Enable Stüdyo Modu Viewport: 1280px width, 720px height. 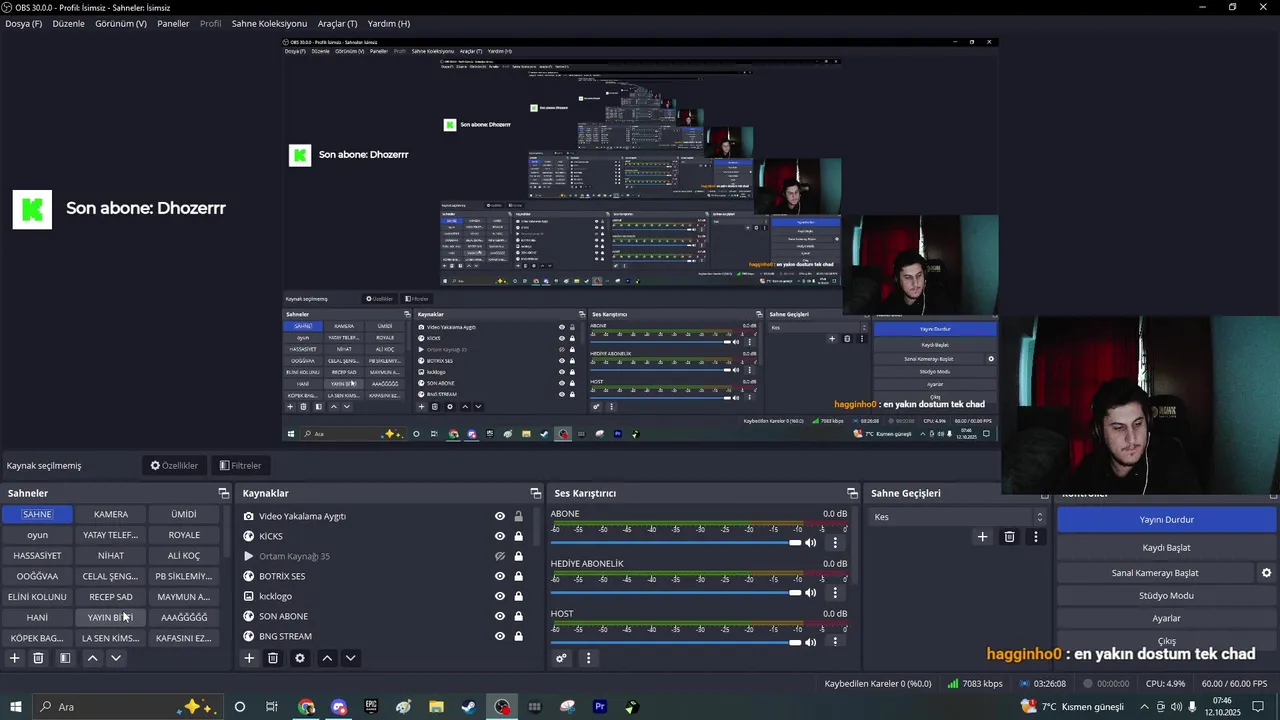click(x=1166, y=595)
